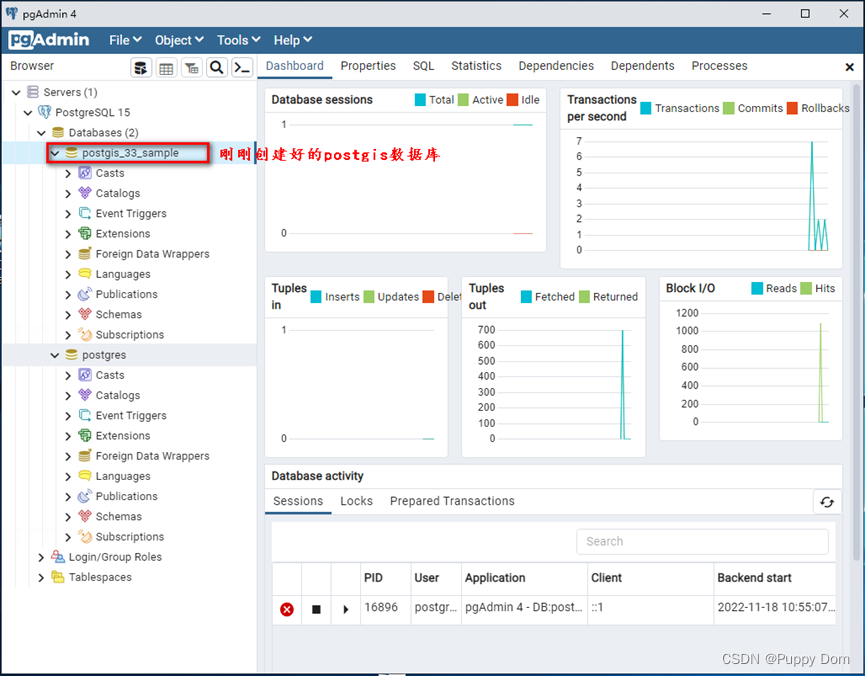Expand the Login/Group Roles node
The height and width of the screenshot is (676, 865).
[41, 557]
